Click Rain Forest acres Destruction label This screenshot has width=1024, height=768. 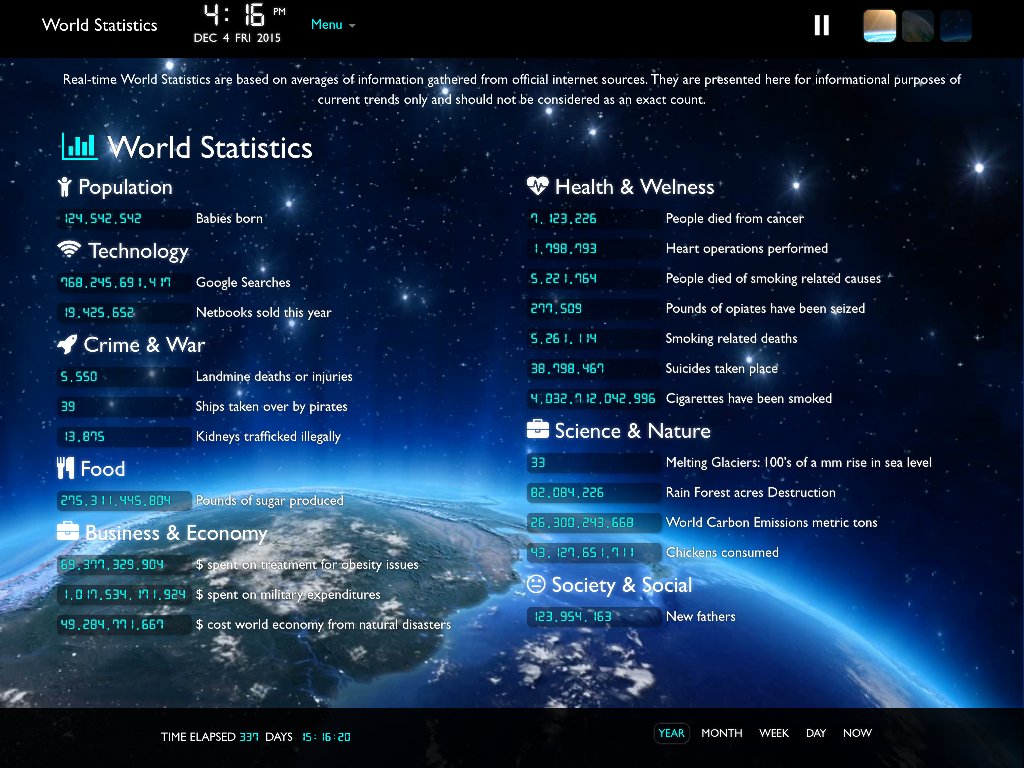(x=750, y=493)
